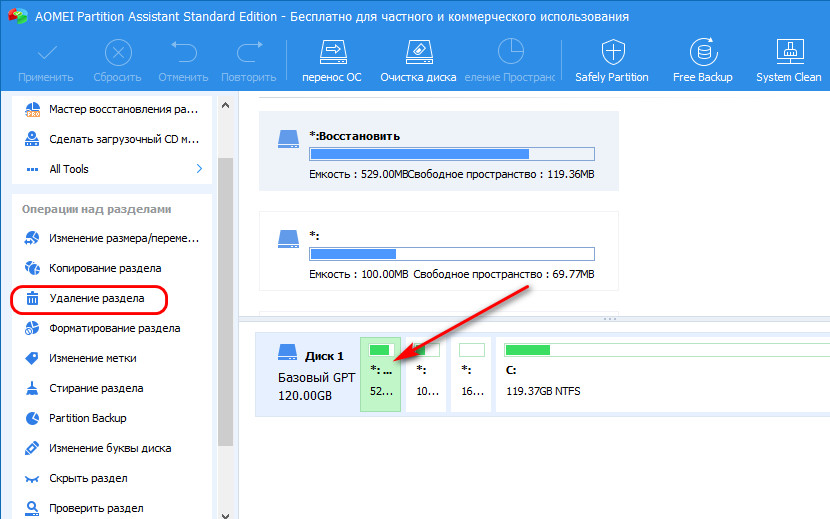Click Удаление раздела trash icon
The height and width of the screenshot is (519, 830).
[x=32, y=298]
